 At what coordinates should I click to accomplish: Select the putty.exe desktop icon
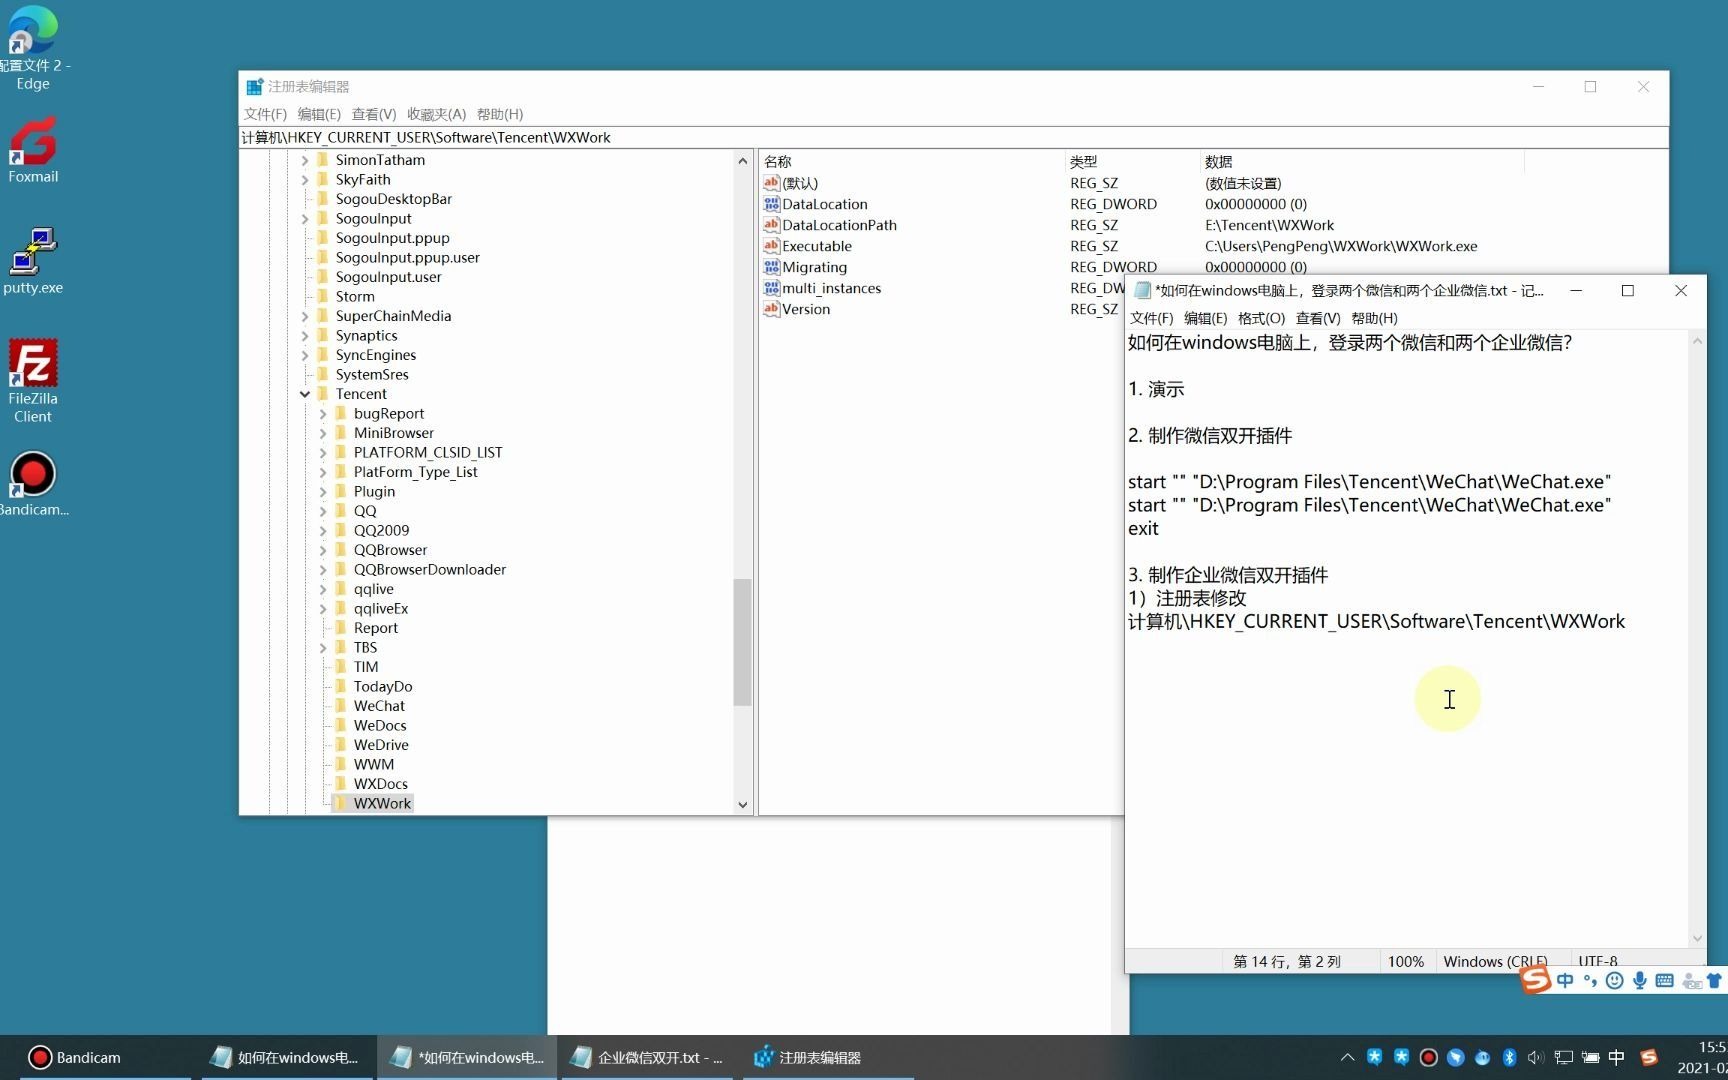33,261
